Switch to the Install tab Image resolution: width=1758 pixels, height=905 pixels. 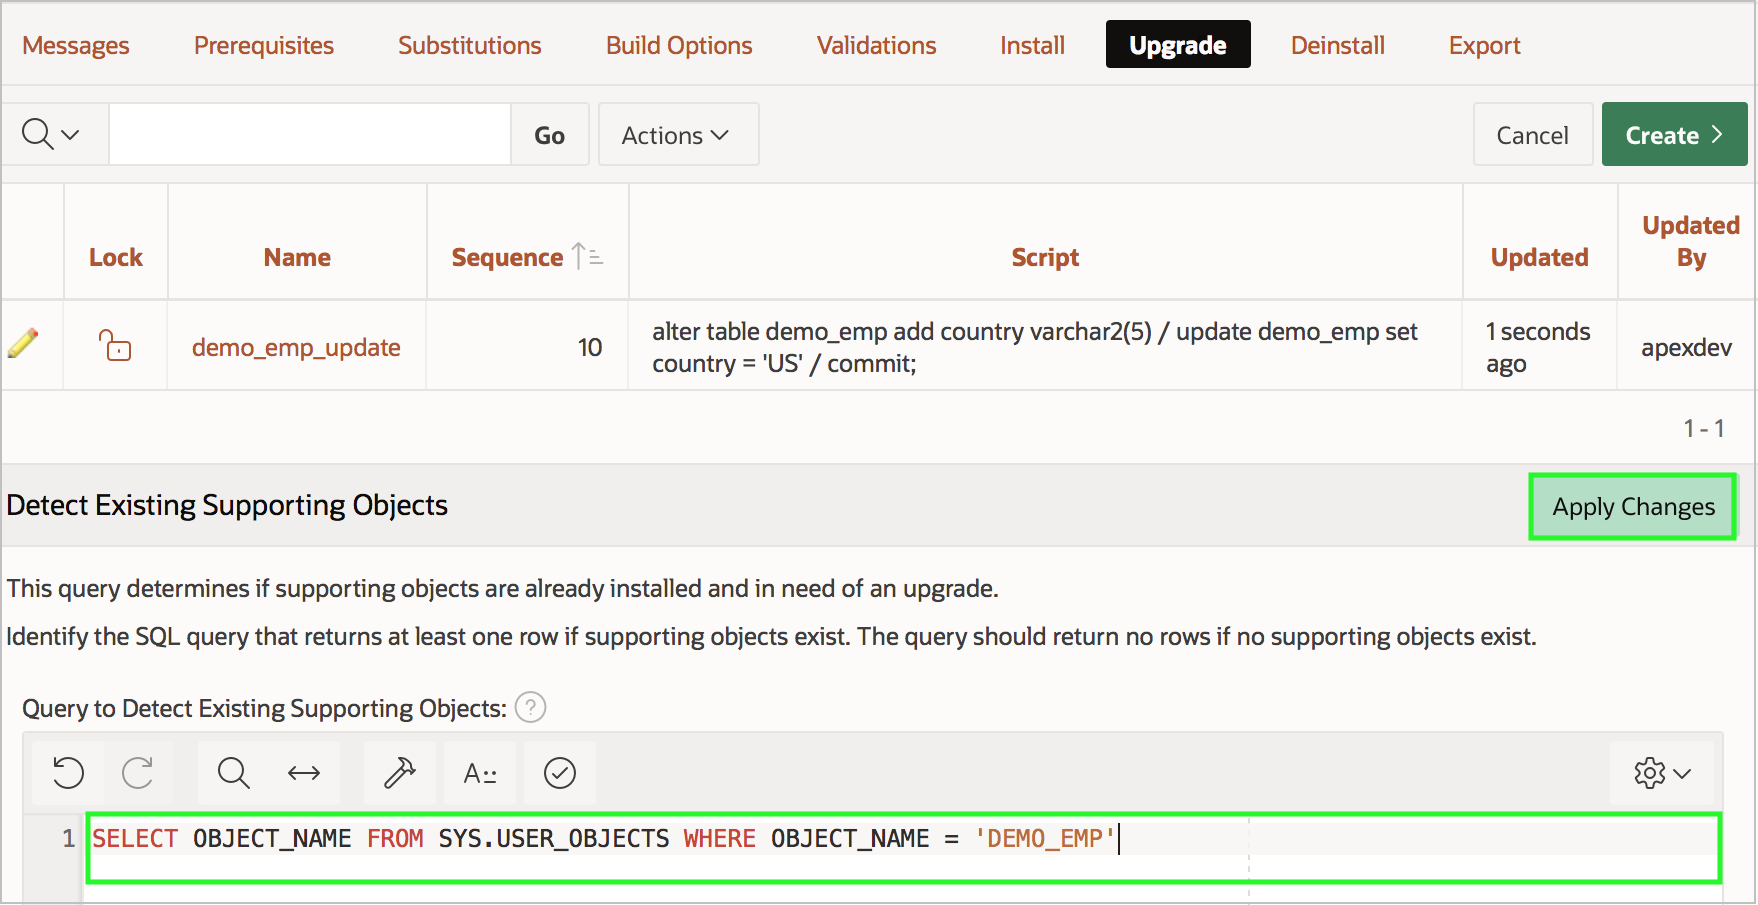[1033, 45]
